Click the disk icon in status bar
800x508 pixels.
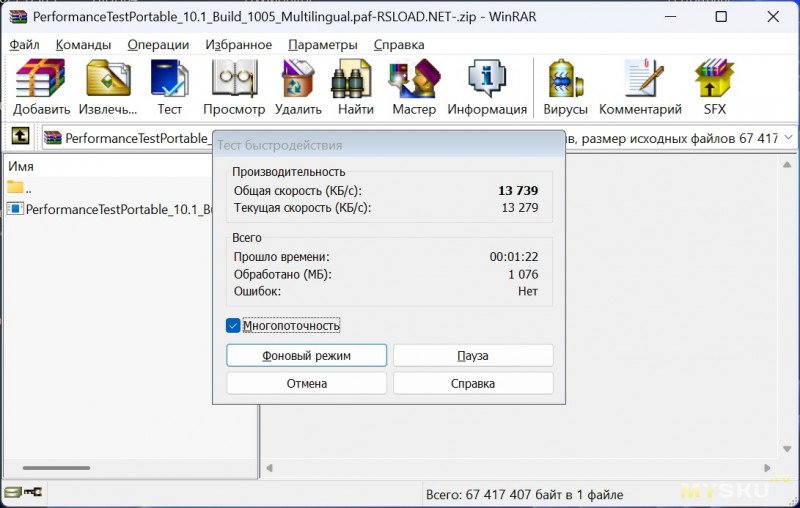(13, 492)
